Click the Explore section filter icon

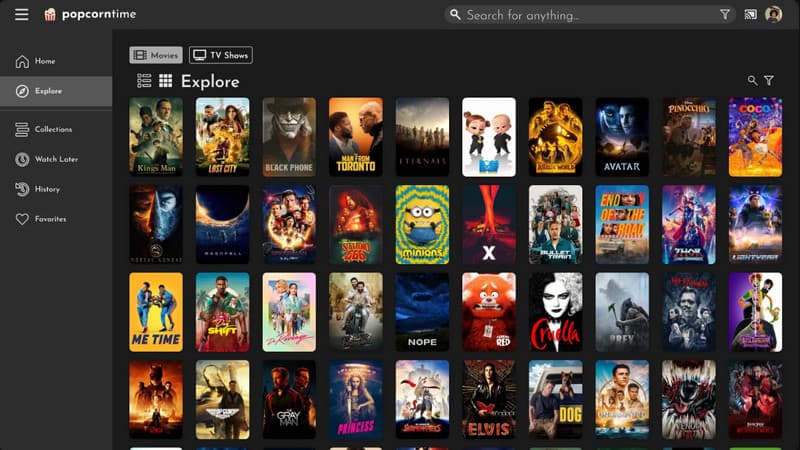tap(769, 81)
